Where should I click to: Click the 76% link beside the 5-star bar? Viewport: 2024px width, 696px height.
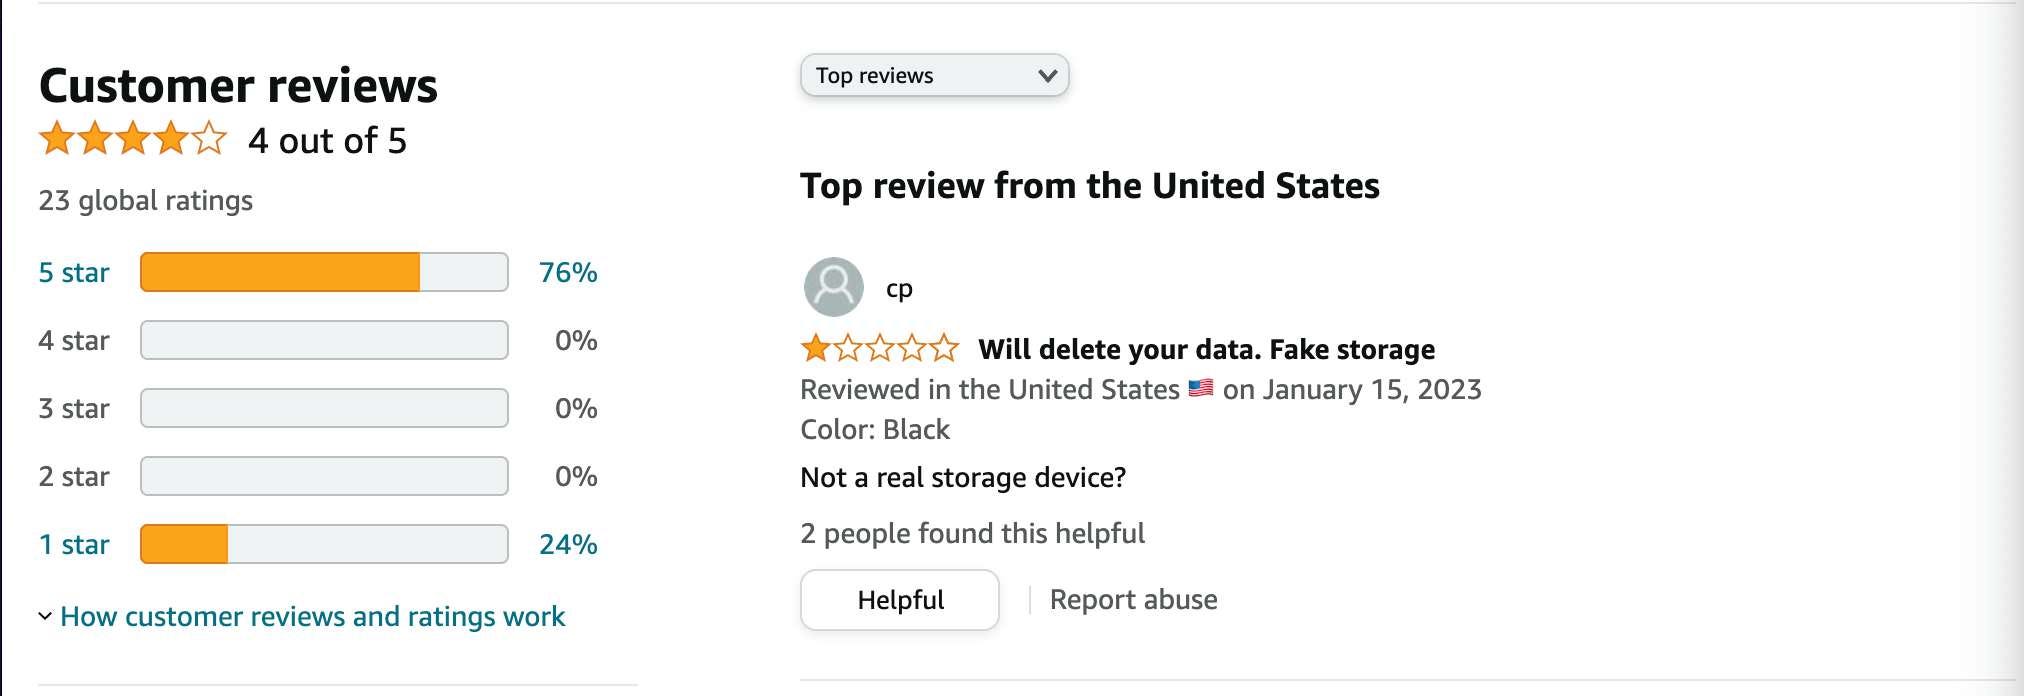point(567,271)
